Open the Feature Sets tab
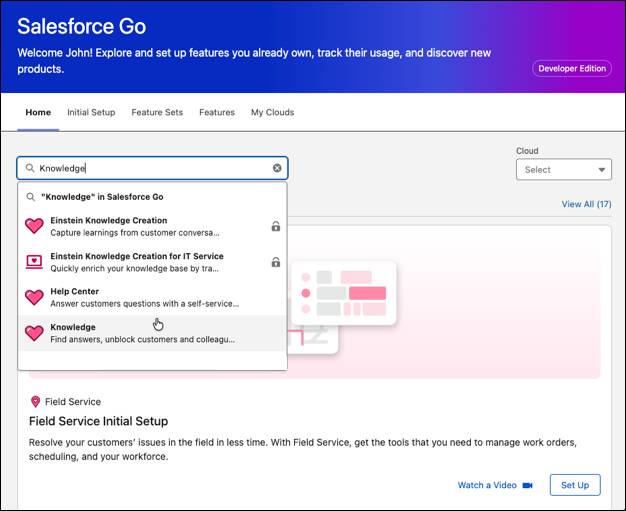Screen dimensions: 626x511 (x=157, y=113)
